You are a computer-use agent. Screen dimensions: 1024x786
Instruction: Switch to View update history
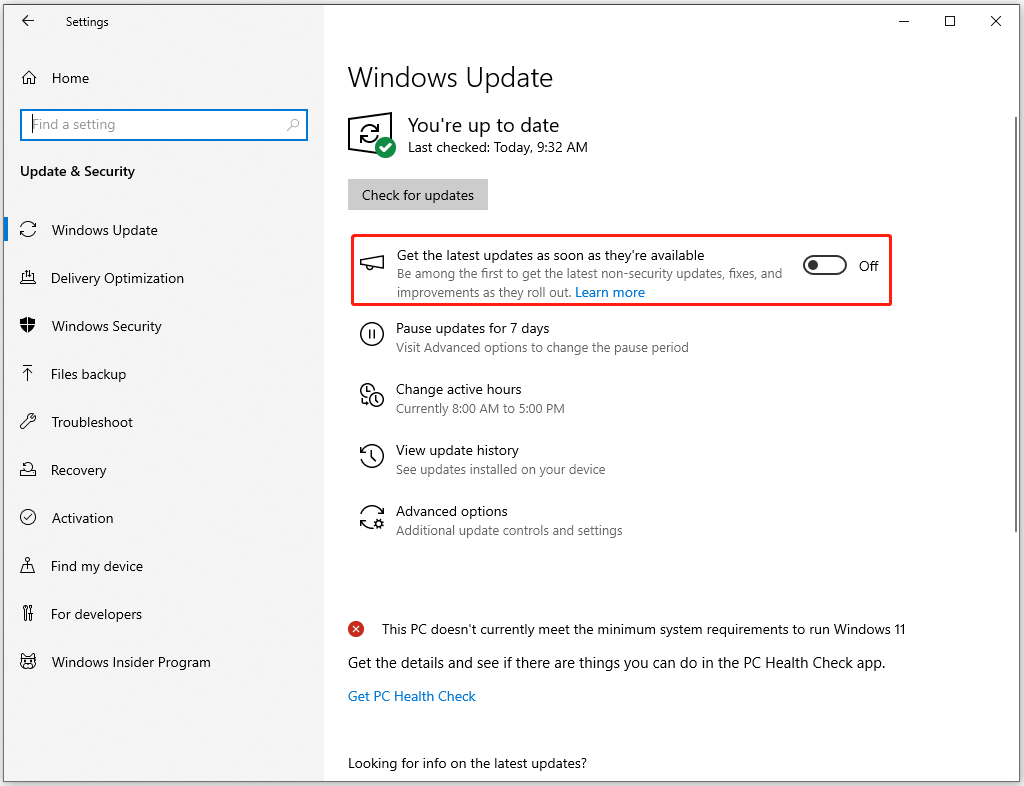coord(457,450)
